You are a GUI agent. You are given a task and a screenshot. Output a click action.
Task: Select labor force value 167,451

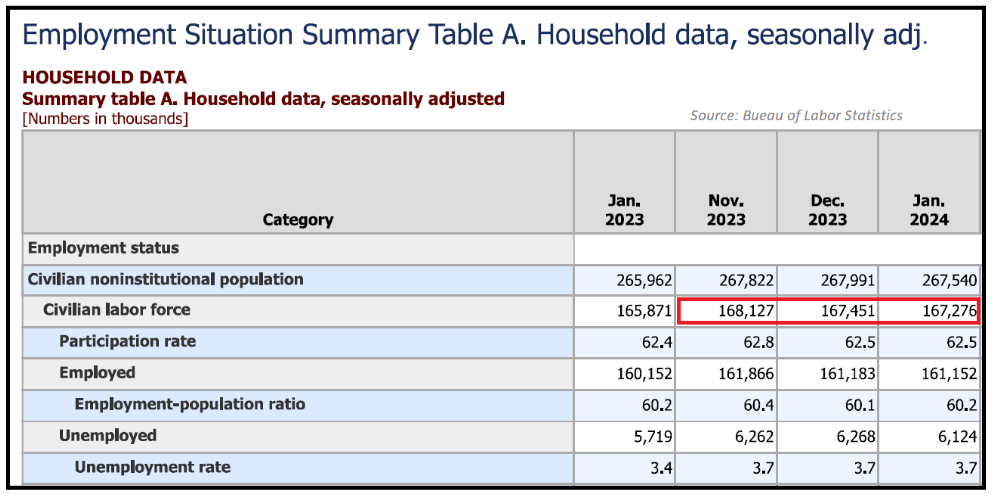pyautogui.click(x=847, y=311)
